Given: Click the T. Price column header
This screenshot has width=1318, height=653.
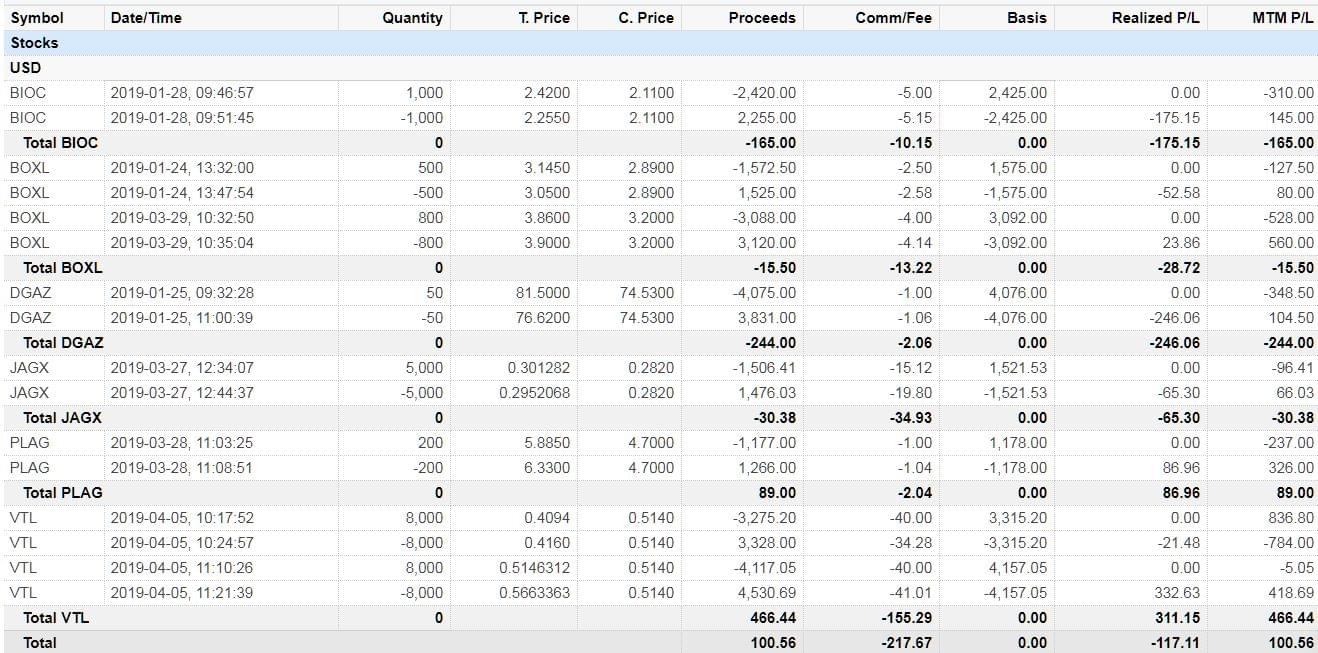Looking at the screenshot, I should pos(544,18).
